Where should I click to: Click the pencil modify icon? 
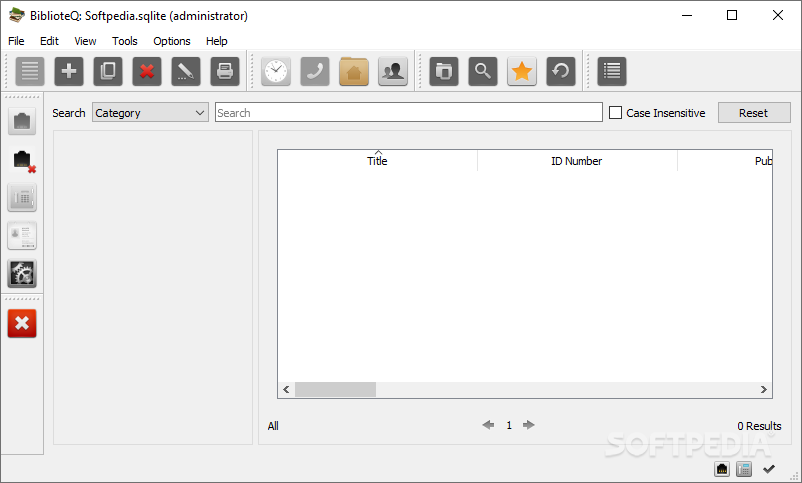186,71
